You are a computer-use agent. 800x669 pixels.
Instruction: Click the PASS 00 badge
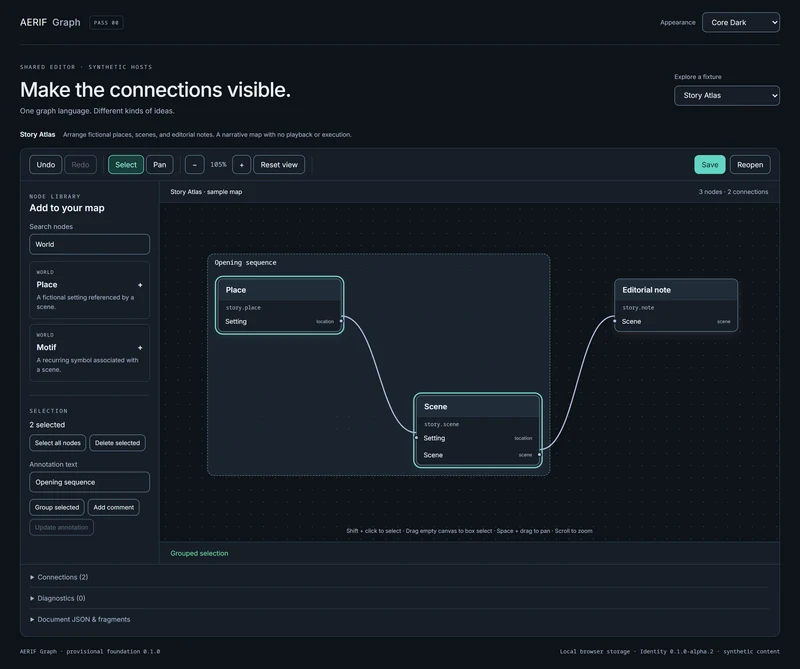(x=106, y=22)
